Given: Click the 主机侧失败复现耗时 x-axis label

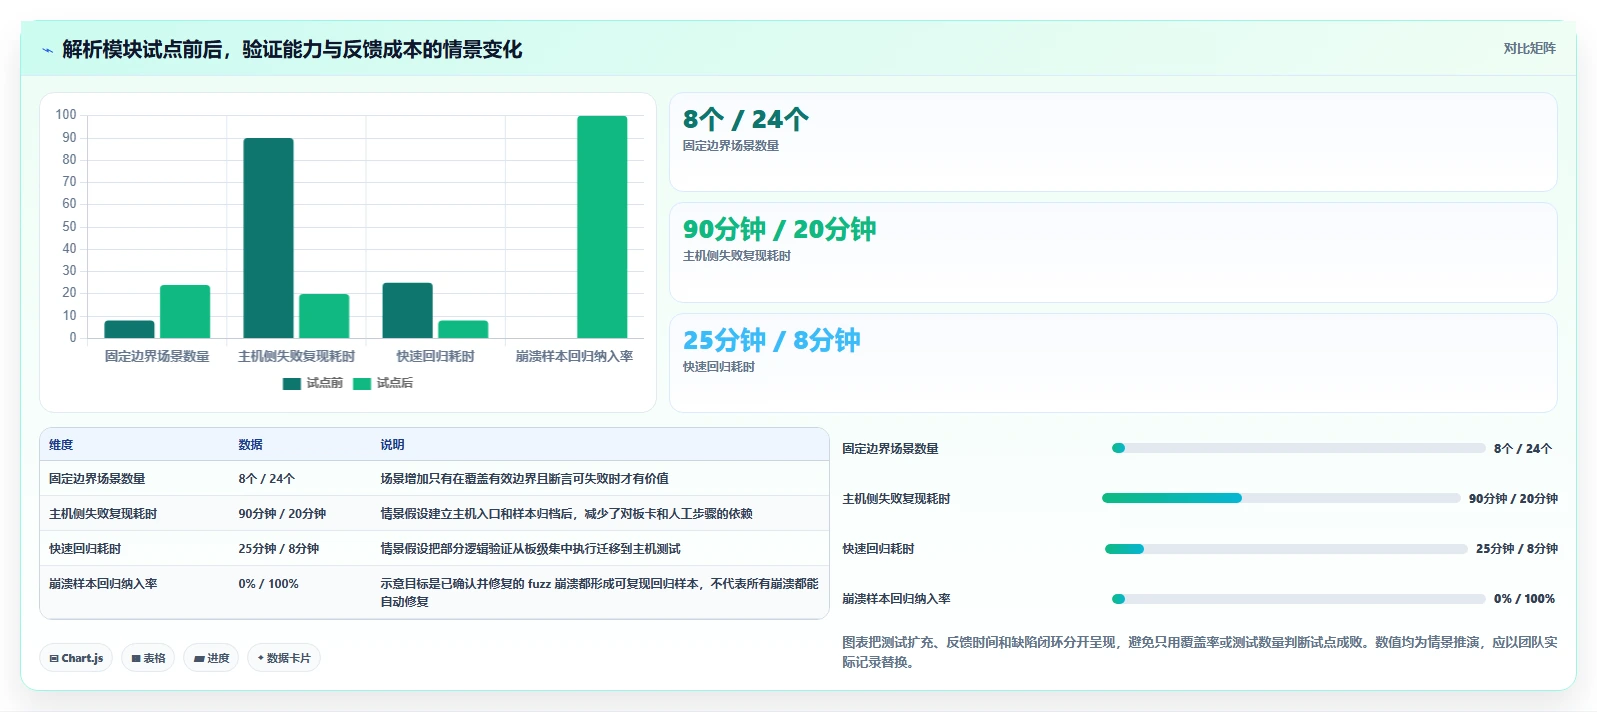Looking at the screenshot, I should click(x=296, y=356).
